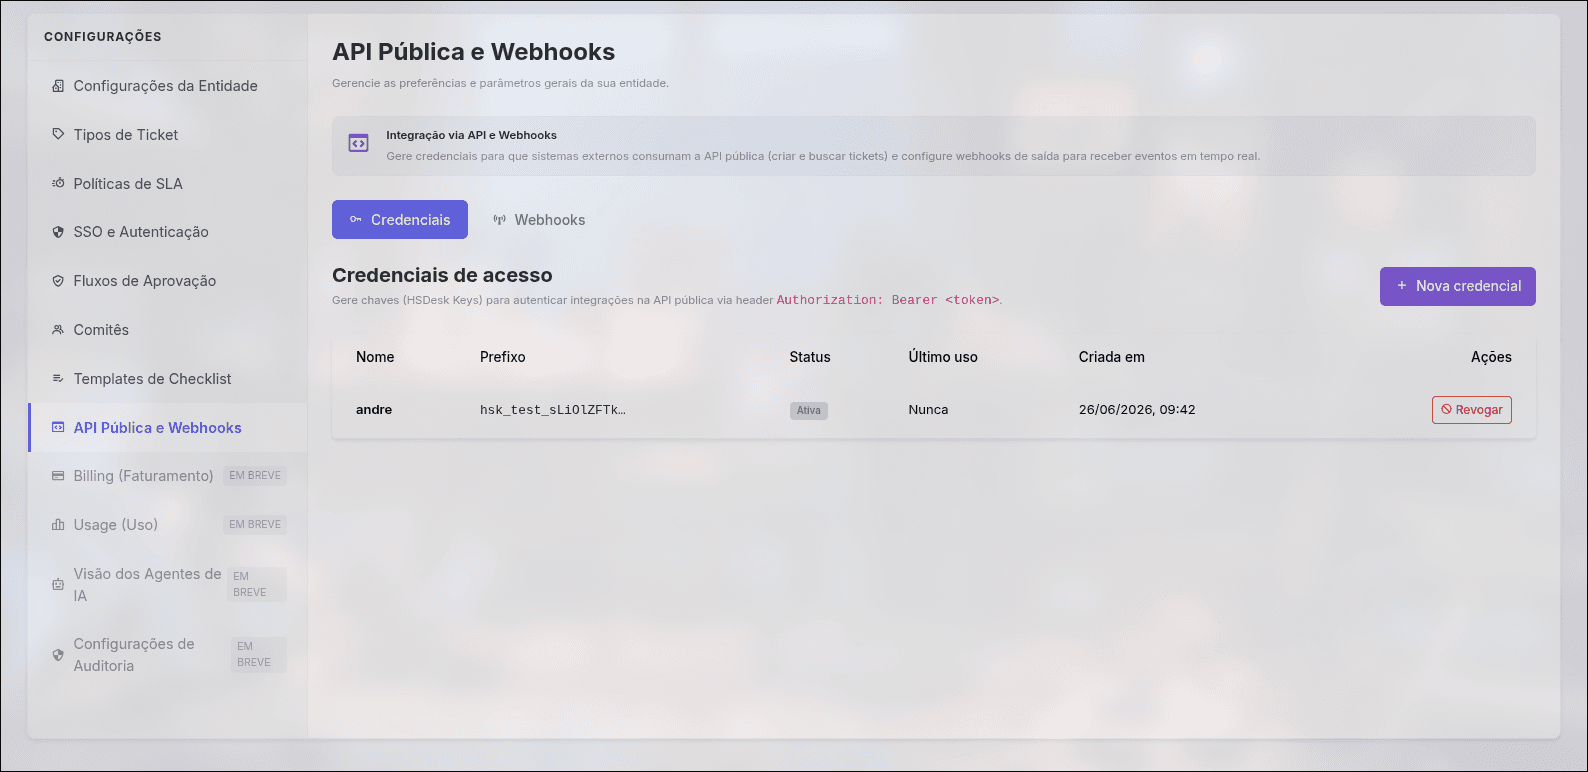Click the Billing credit card icon

(x=58, y=476)
